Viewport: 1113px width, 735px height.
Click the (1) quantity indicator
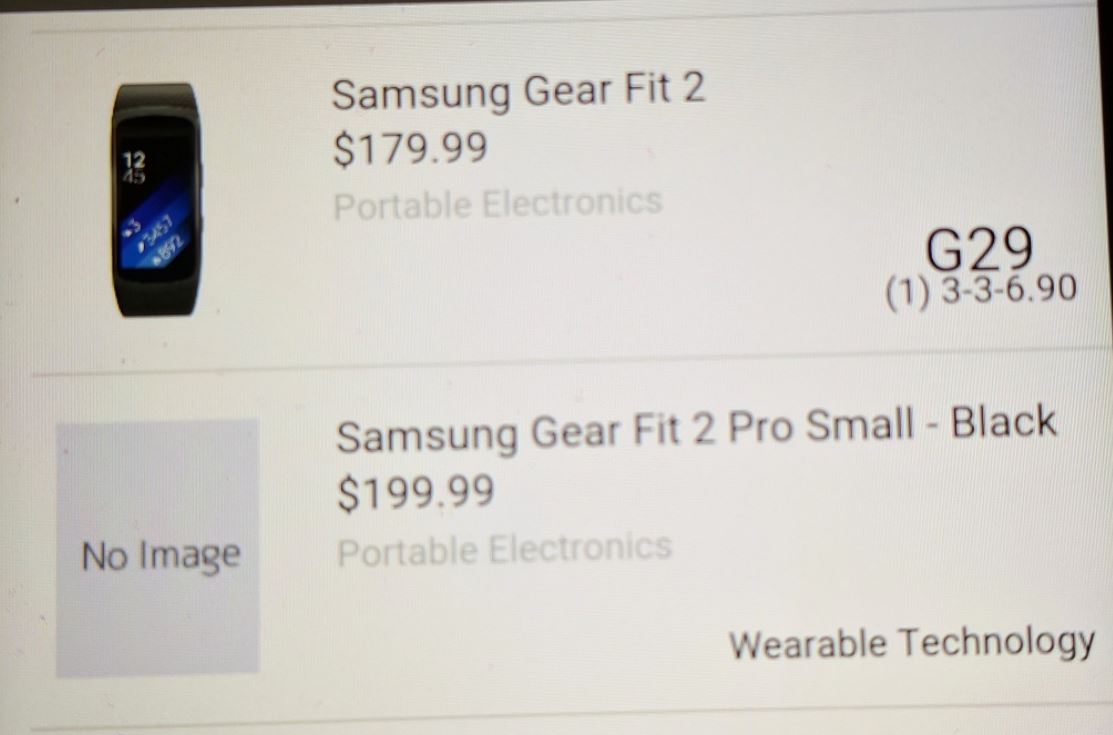click(x=907, y=292)
